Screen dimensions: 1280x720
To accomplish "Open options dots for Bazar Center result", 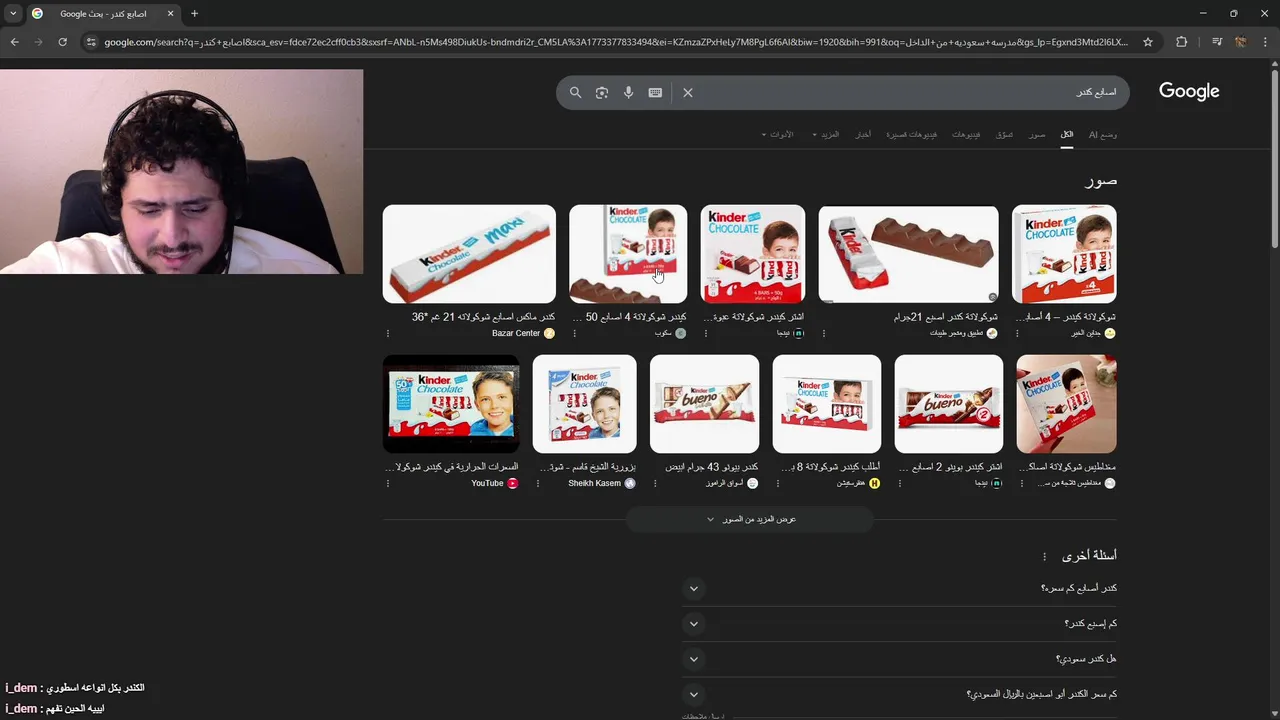I will (389, 333).
